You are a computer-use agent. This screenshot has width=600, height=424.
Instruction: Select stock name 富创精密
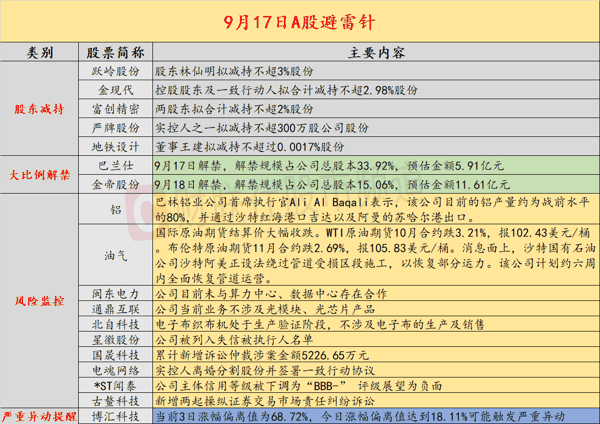115,109
